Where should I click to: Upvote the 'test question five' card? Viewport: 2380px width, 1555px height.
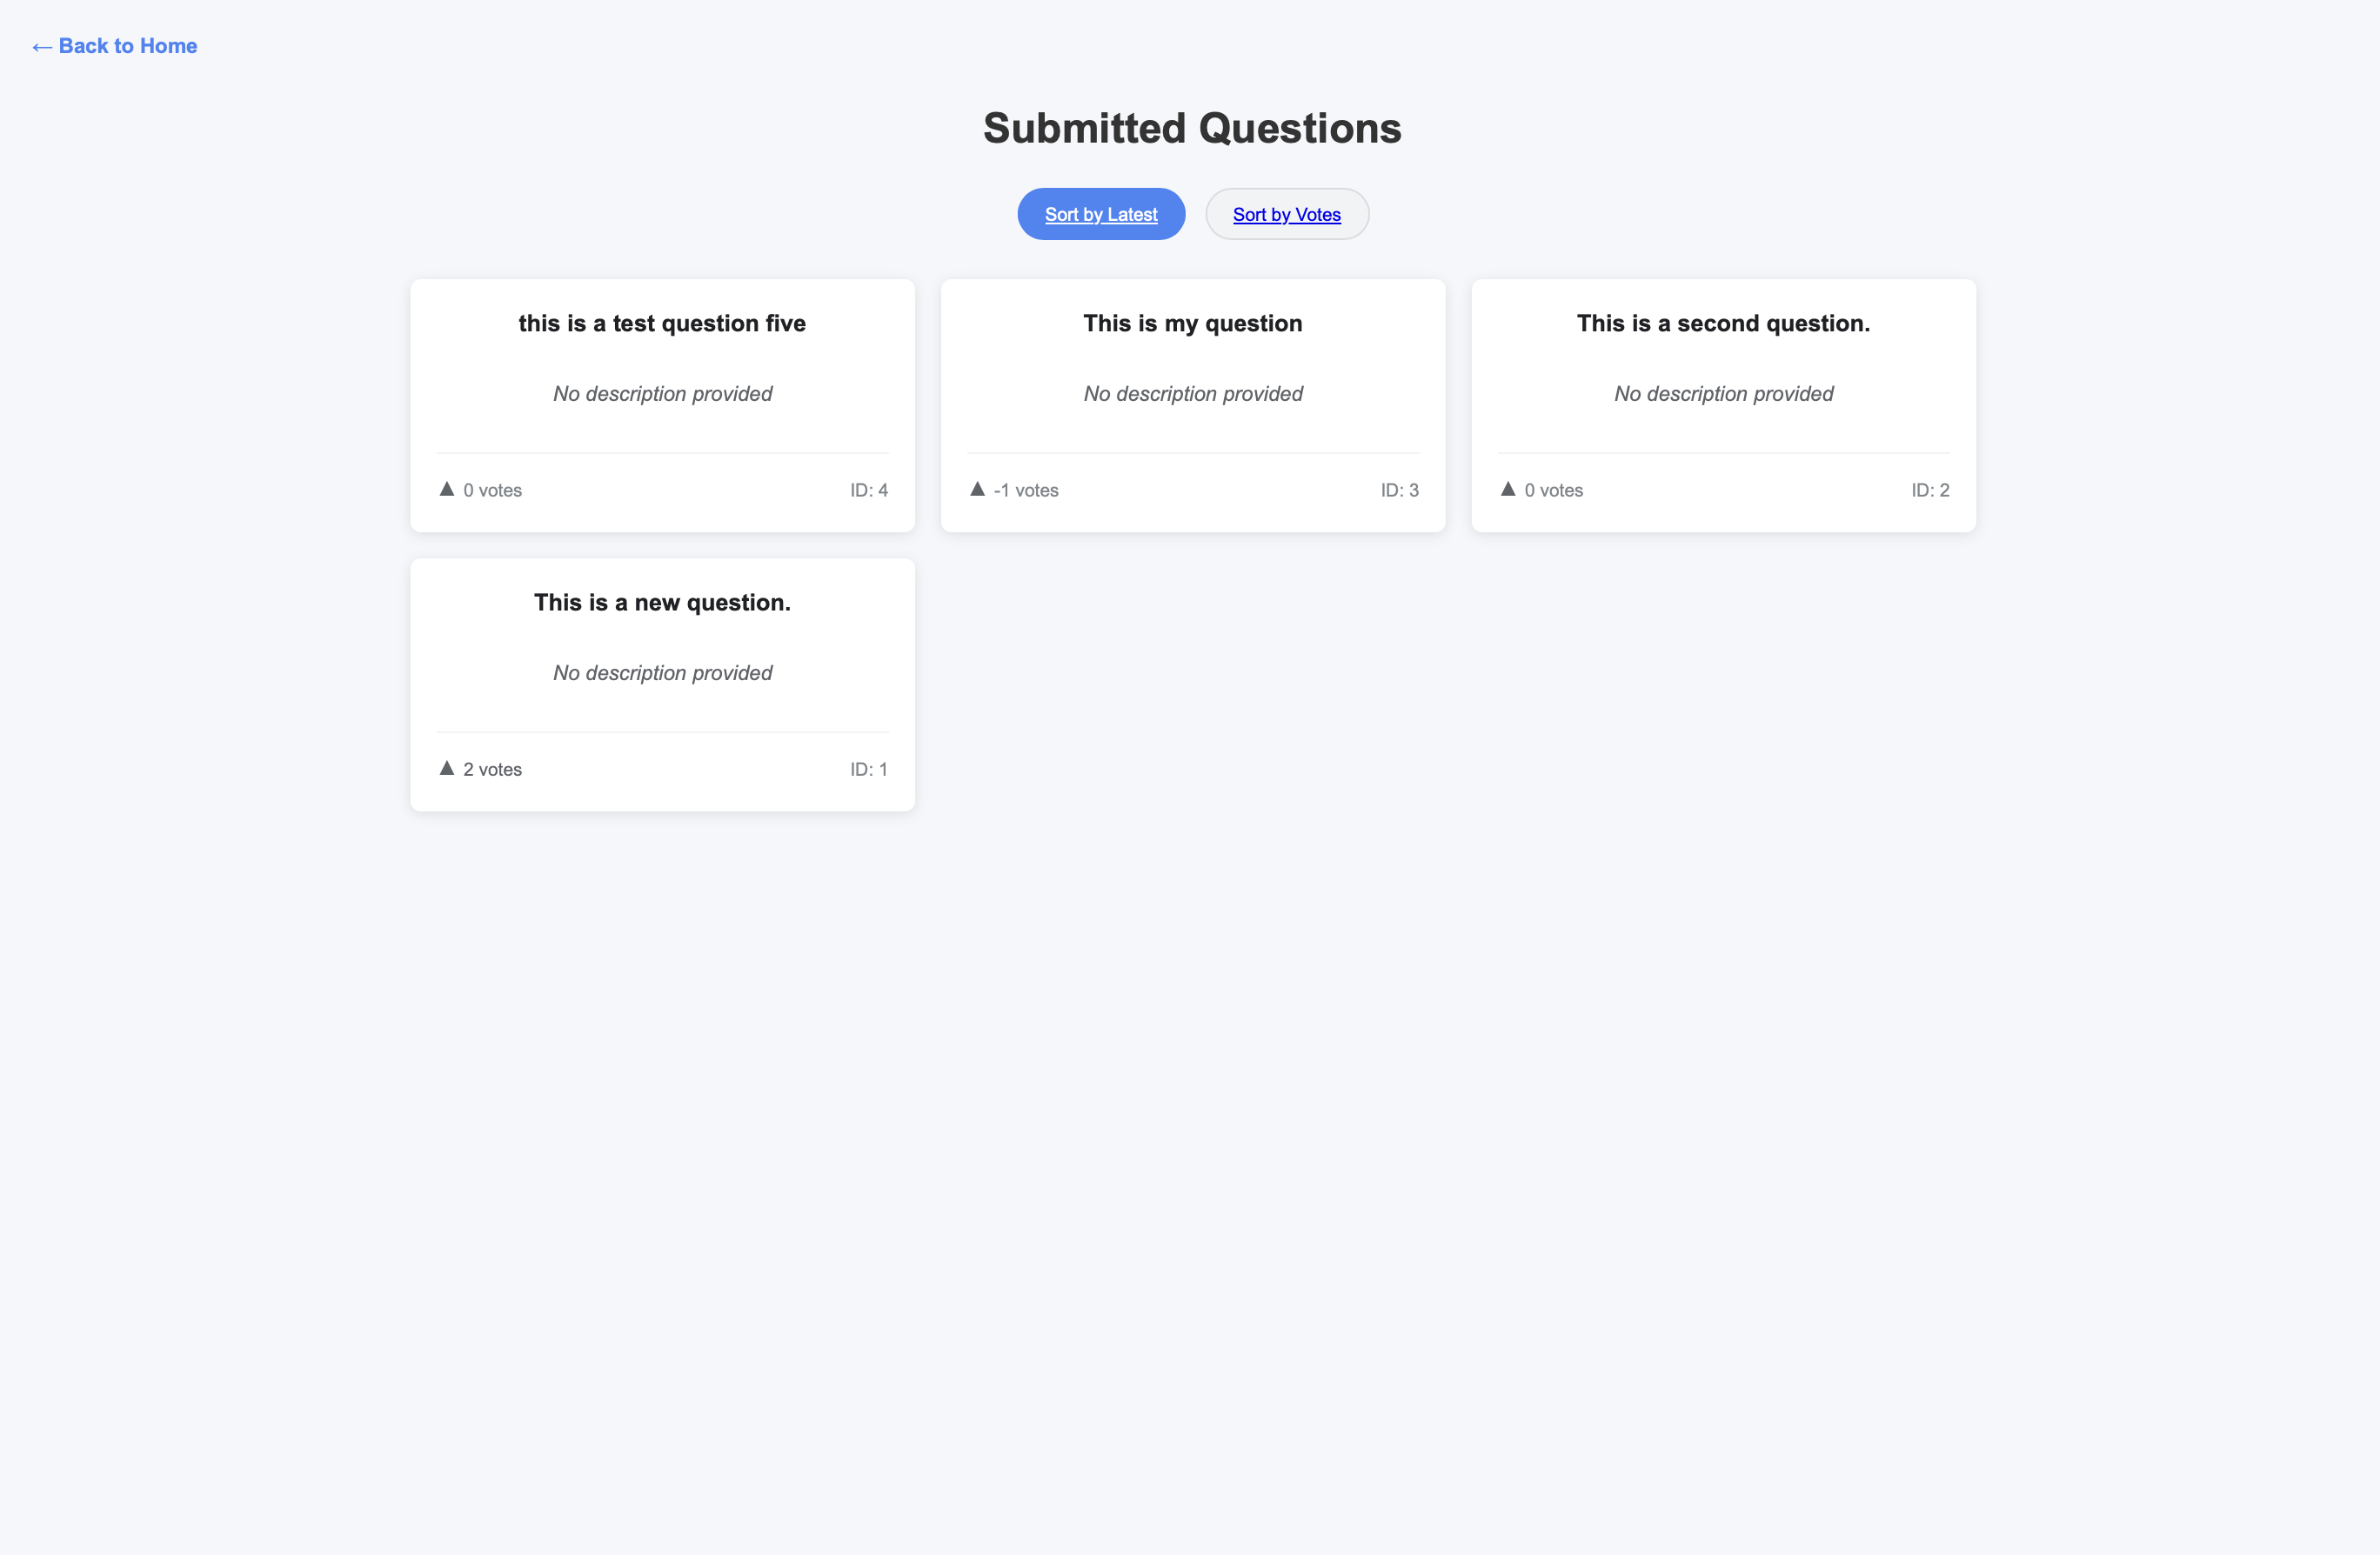click(x=447, y=489)
